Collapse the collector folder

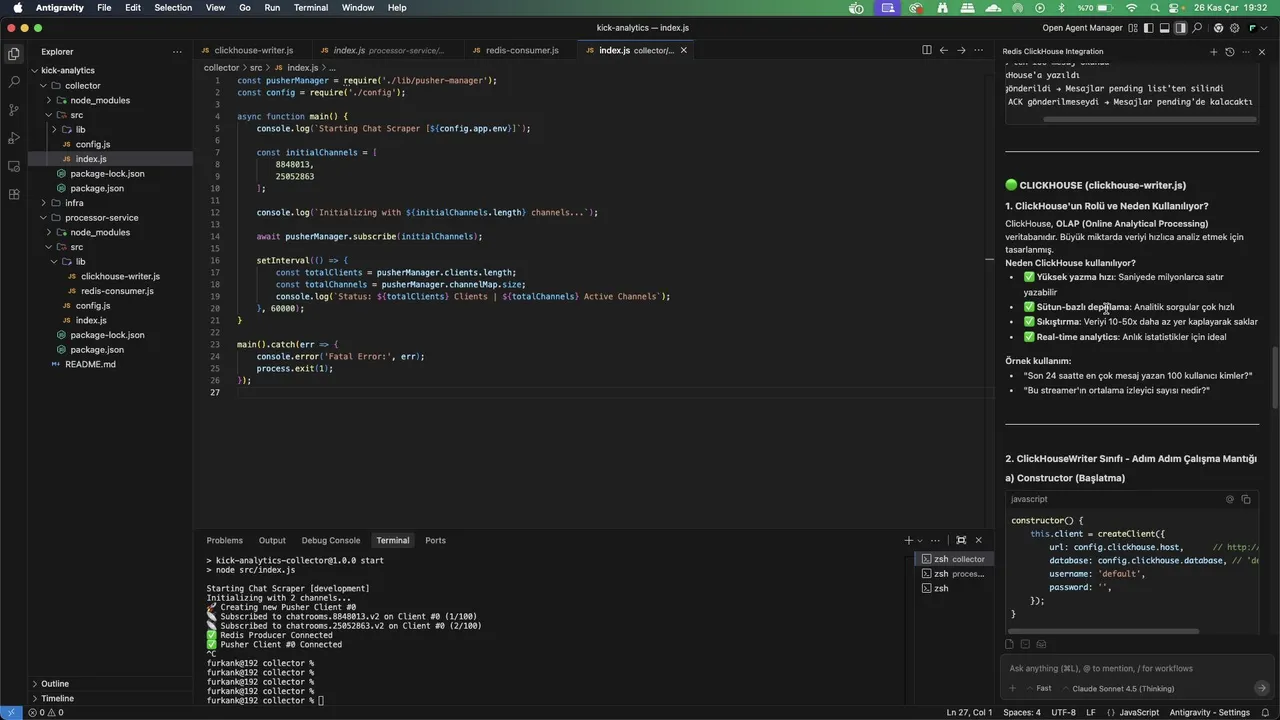pyautogui.click(x=44, y=86)
